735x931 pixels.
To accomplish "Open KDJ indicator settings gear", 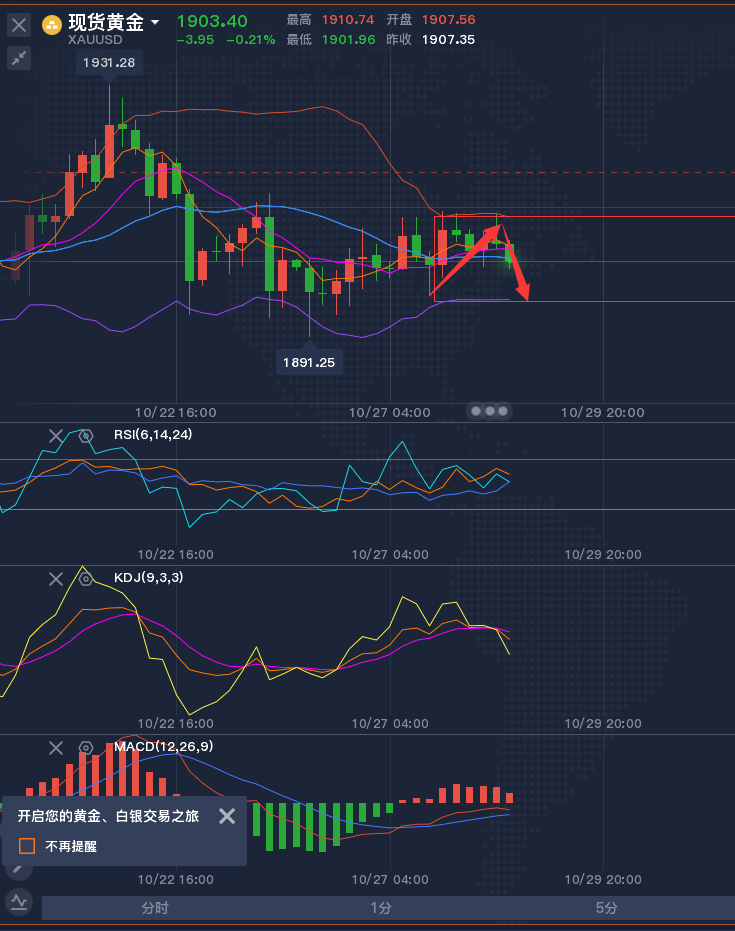I will tap(86, 579).
